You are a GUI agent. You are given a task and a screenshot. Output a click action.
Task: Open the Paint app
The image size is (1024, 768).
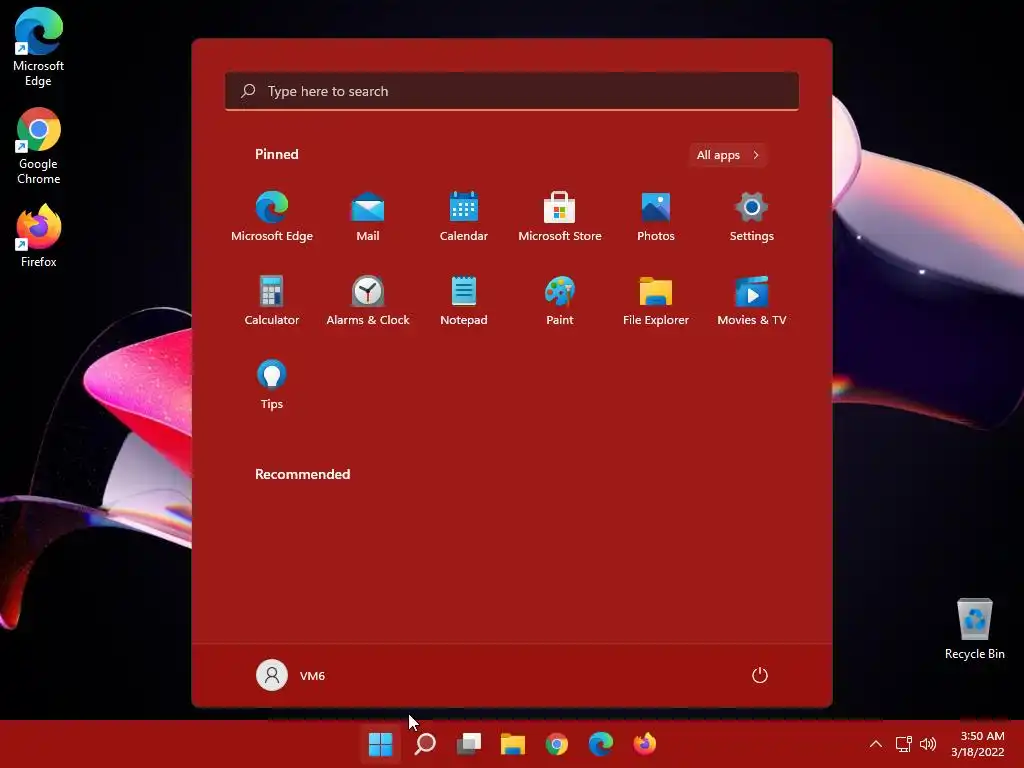click(x=560, y=300)
